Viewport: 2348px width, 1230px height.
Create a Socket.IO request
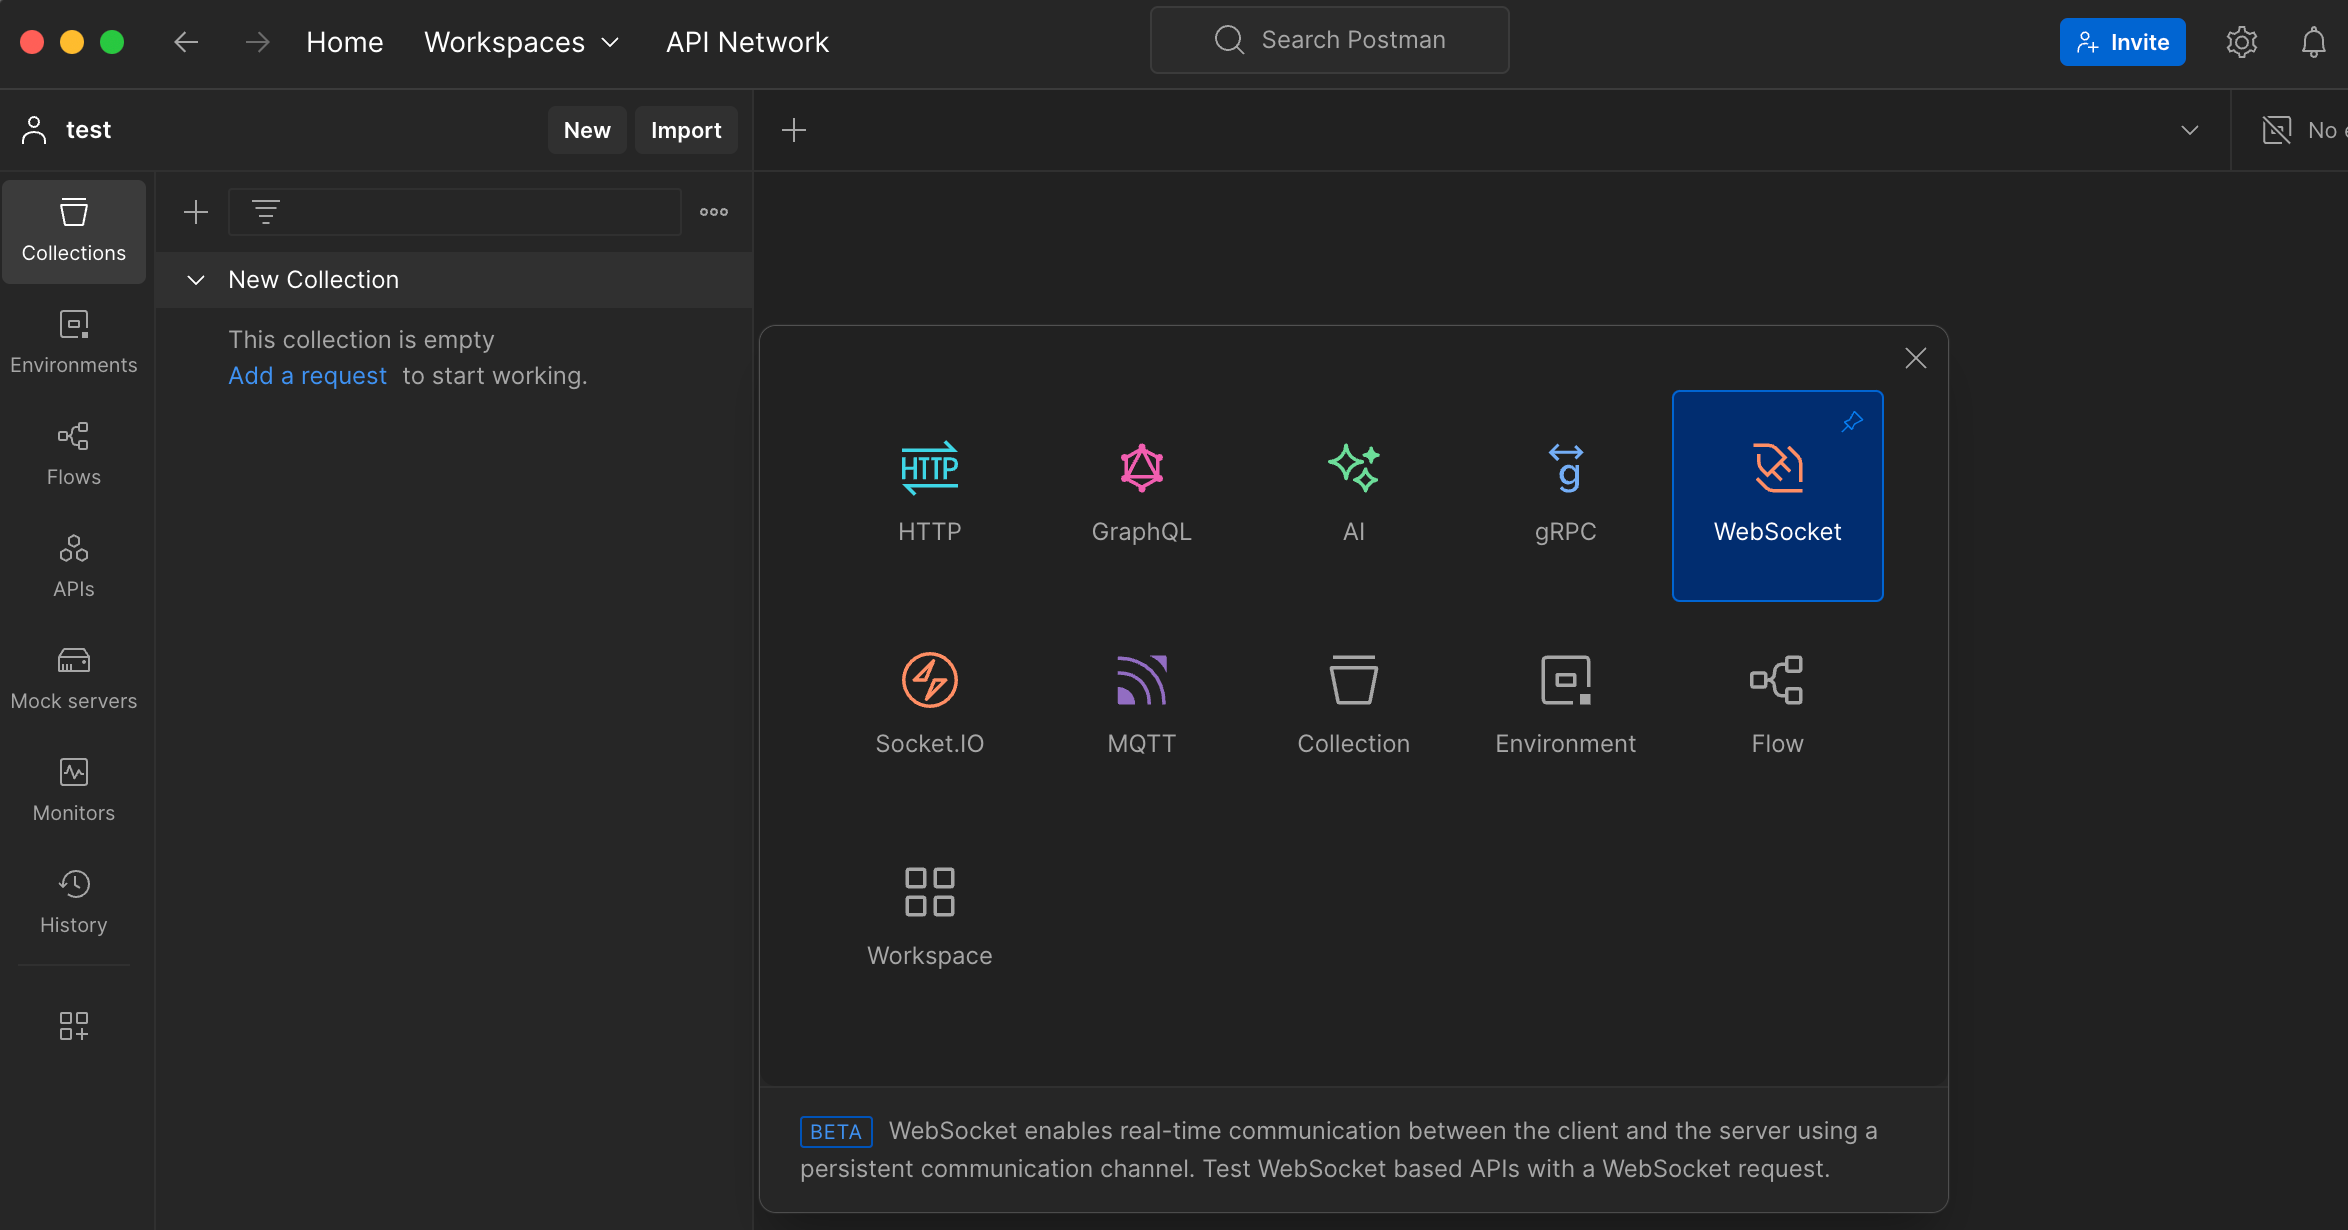click(x=929, y=681)
